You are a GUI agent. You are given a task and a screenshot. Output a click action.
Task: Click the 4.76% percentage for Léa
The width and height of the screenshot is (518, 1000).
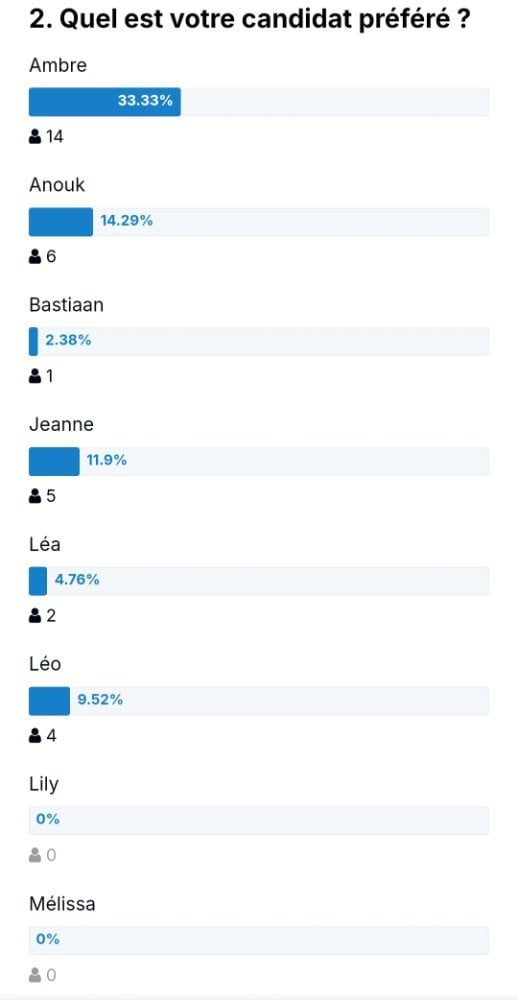[x=77, y=580]
